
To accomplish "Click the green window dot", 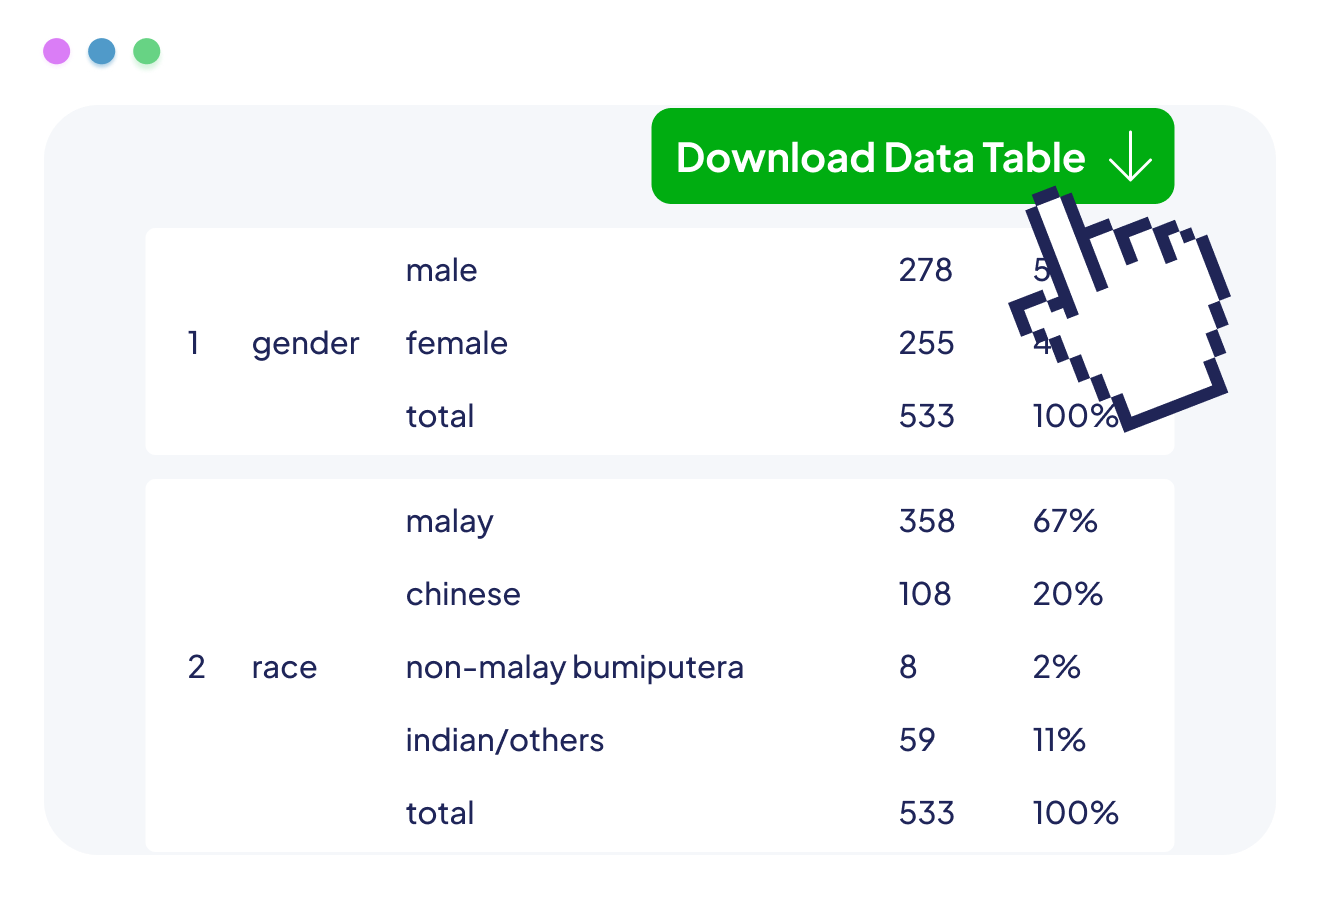I will point(147,56).
